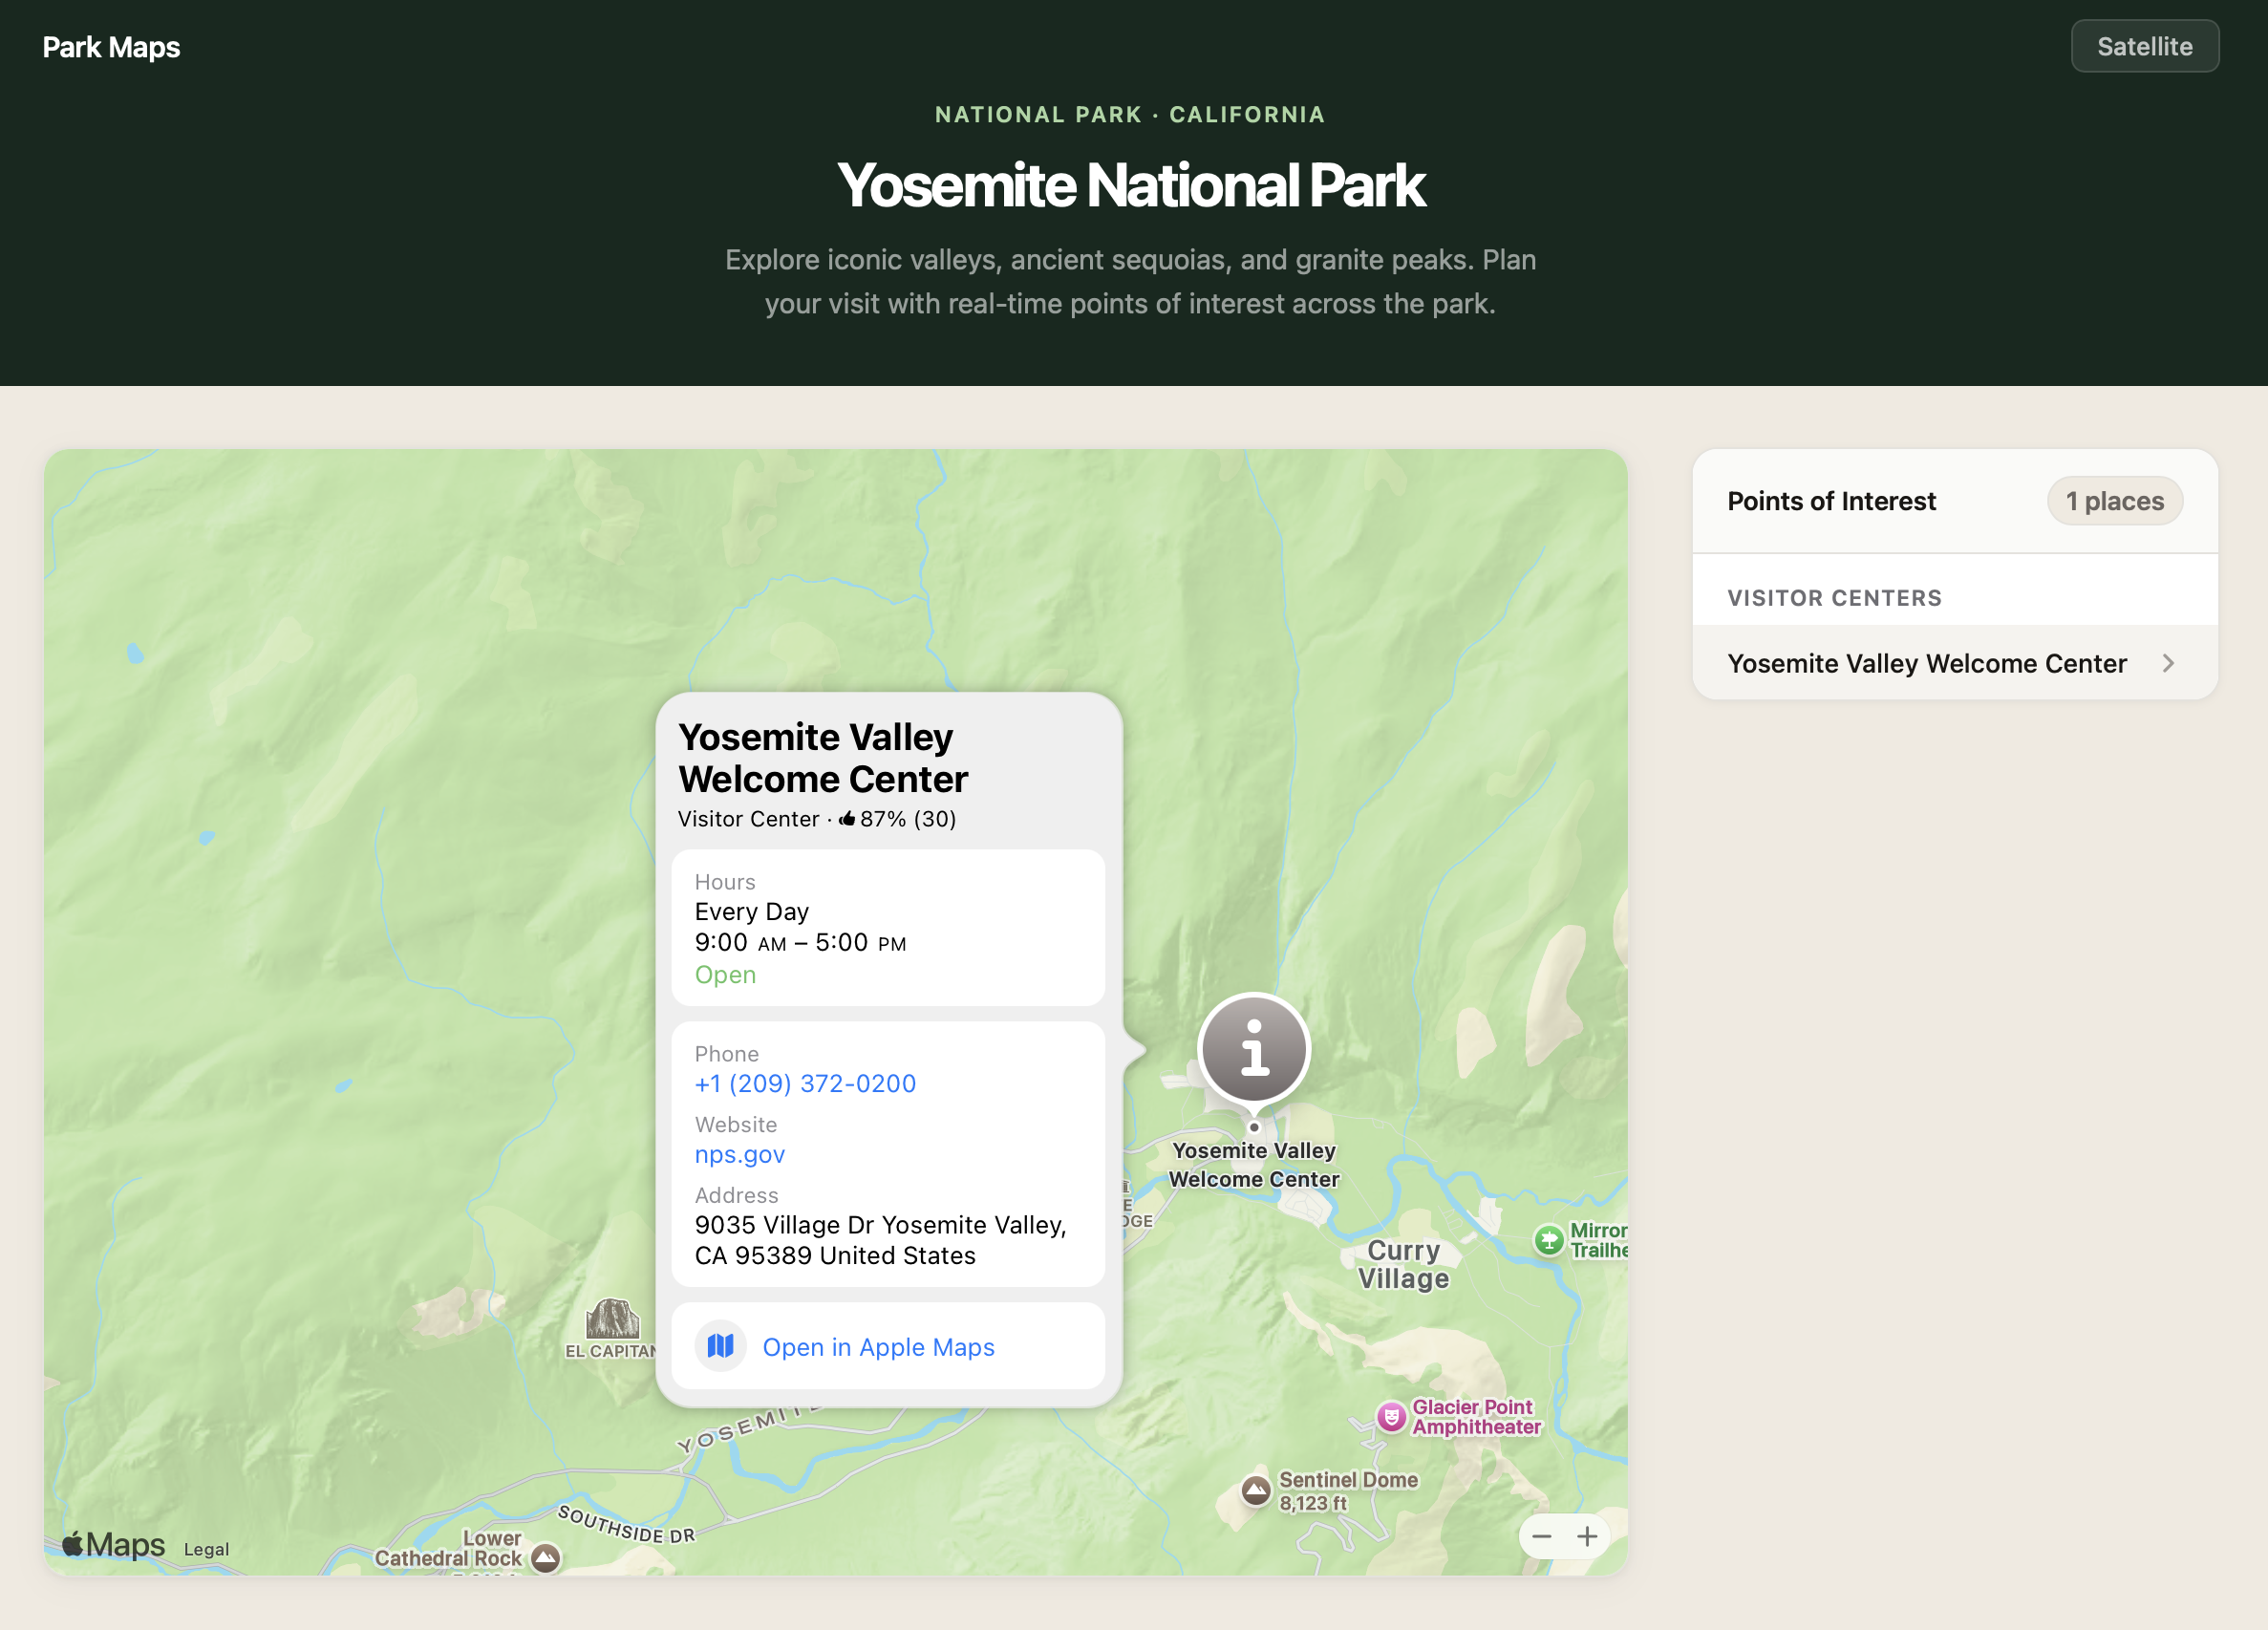Click the Open status in Hours card
Viewport: 2268px width, 1630px height.
click(725, 975)
